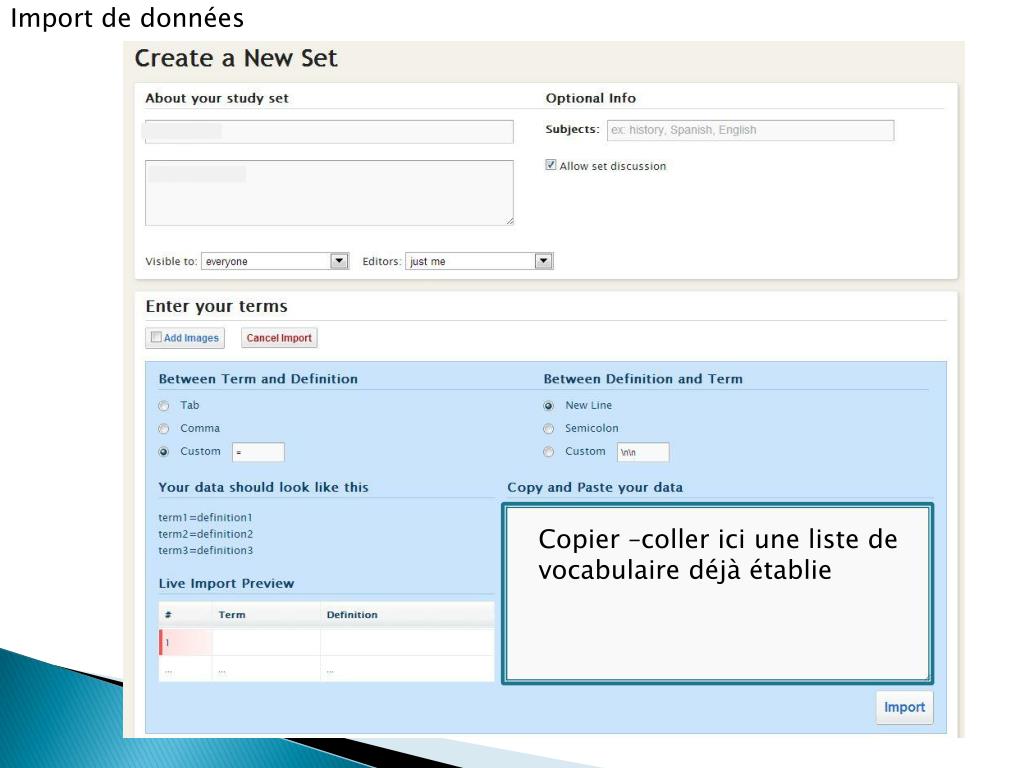Image resolution: width=1024 pixels, height=768 pixels.
Task: Click the custom field containing \n\n
Action: tap(643, 452)
